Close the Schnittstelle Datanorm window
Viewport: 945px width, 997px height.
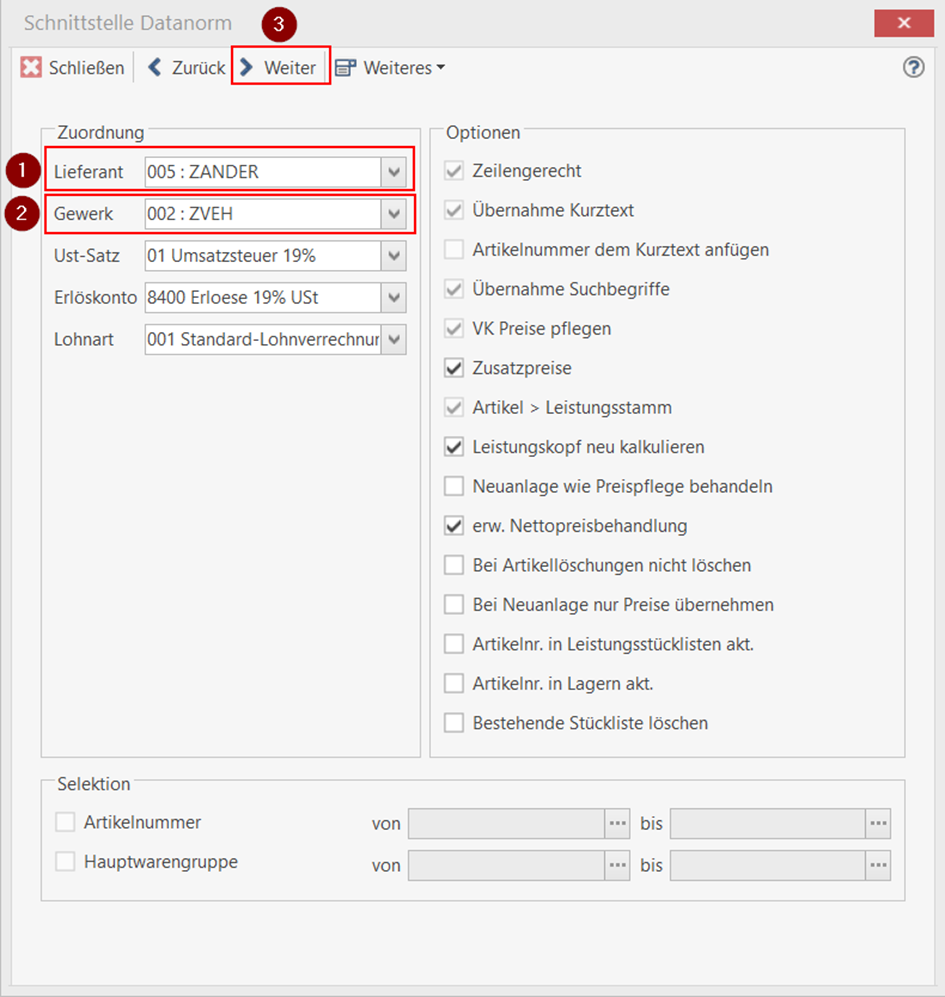pyautogui.click(x=903, y=23)
